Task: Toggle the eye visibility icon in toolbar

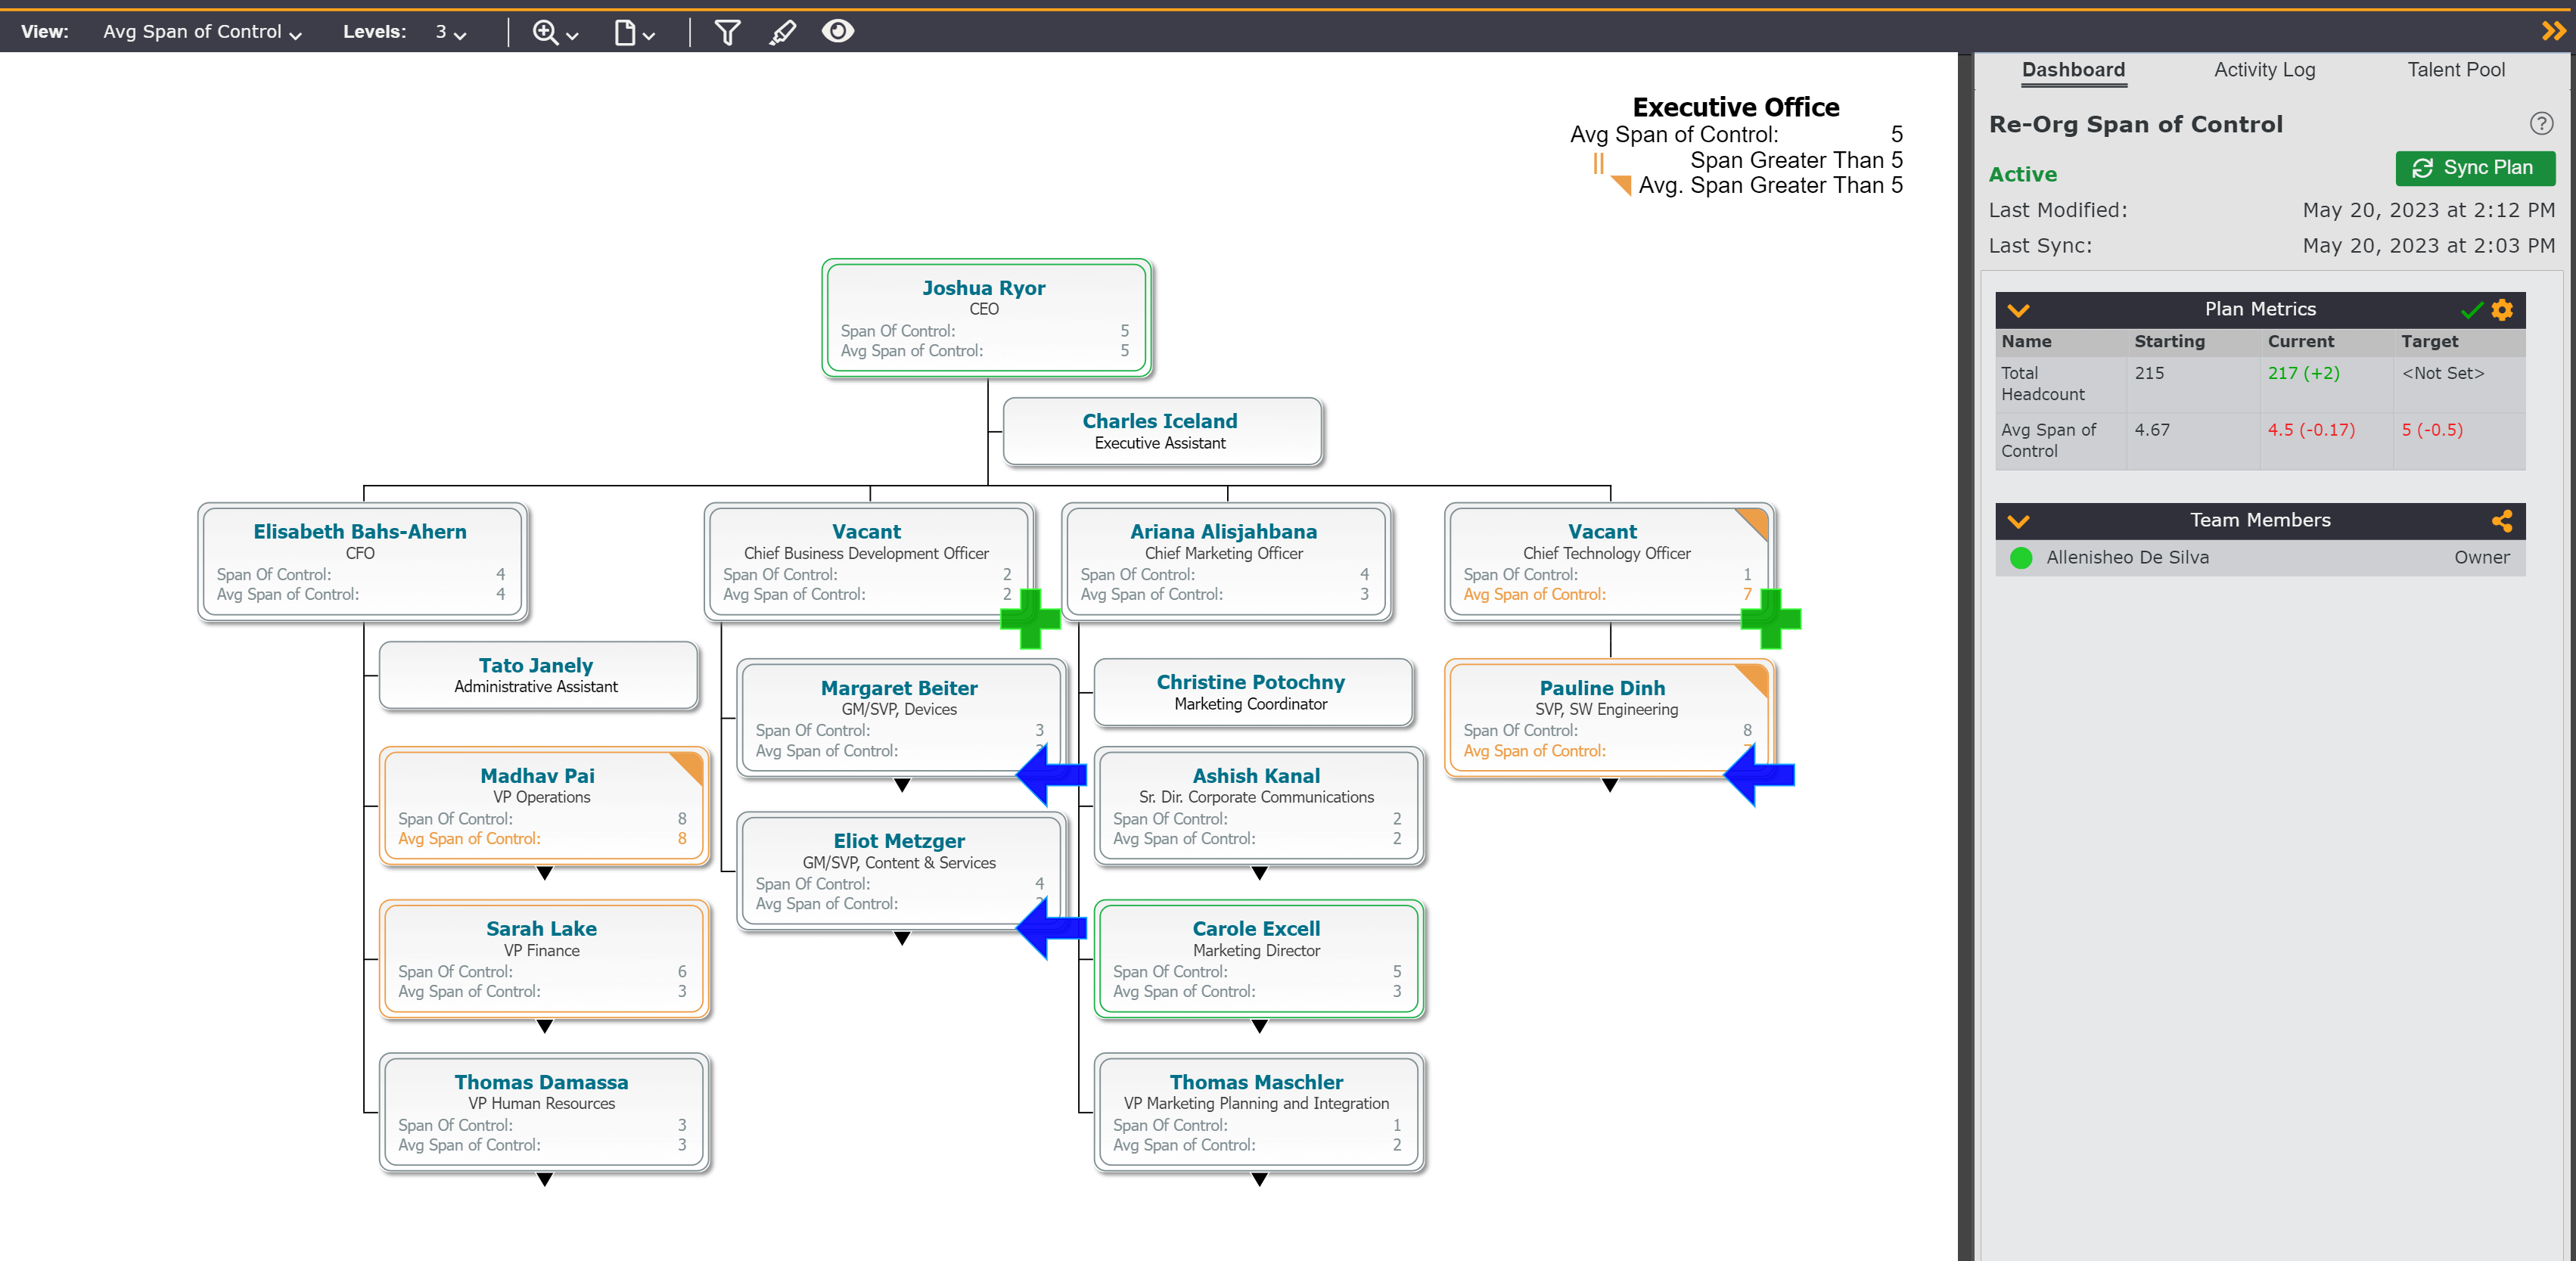Action: pyautogui.click(x=838, y=31)
